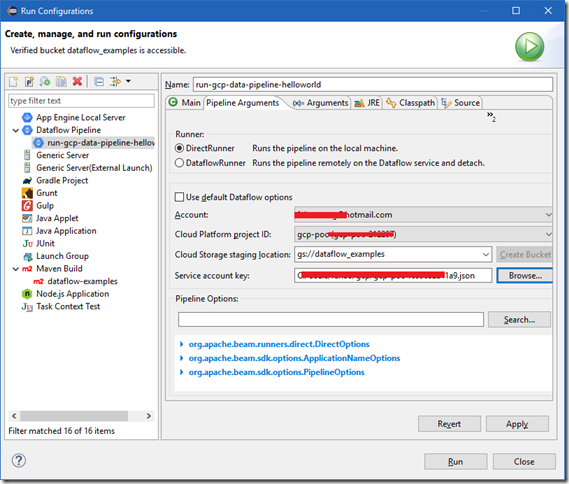Switch to the JRE tab
The width and height of the screenshot is (569, 484).
point(367,103)
